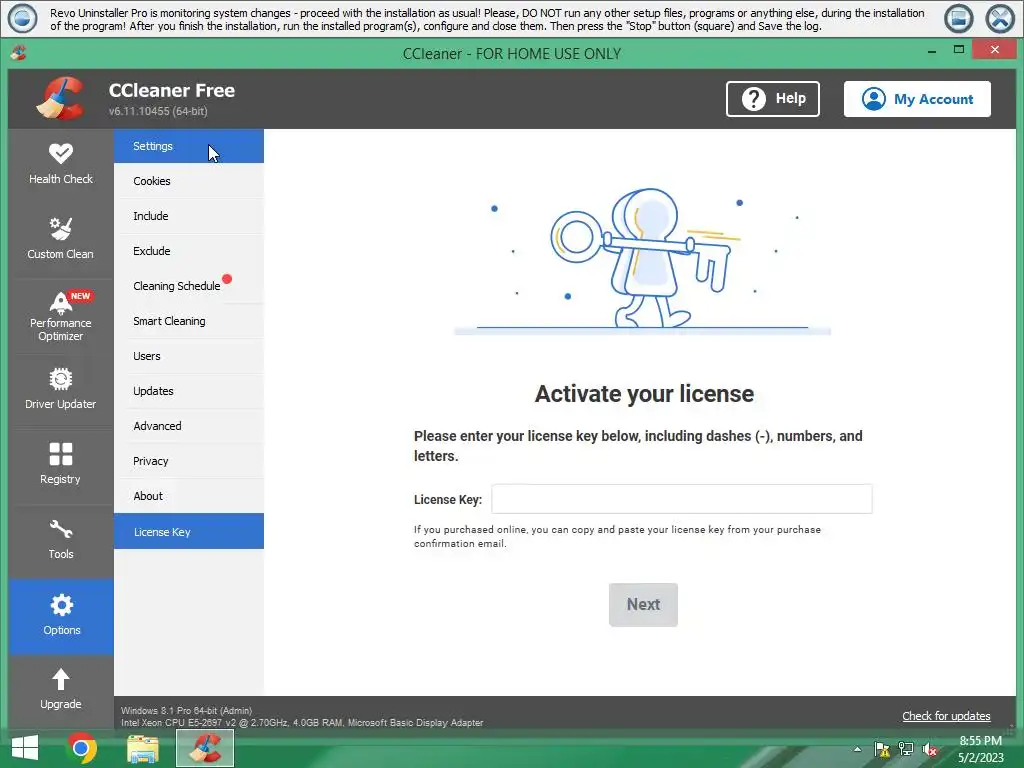Click the Next button
This screenshot has width=1024, height=768.
pos(643,605)
